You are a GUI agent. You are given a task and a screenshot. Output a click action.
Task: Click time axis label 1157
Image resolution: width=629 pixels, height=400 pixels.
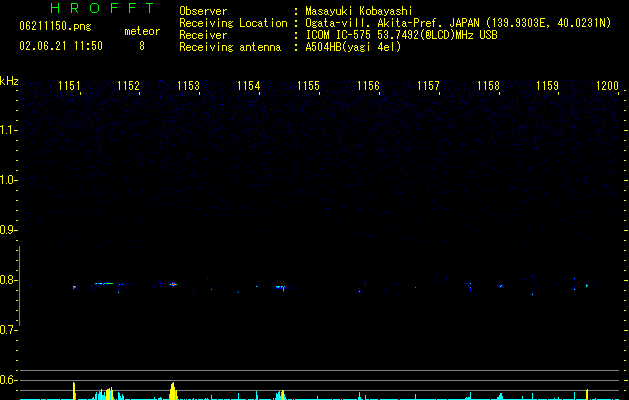(x=428, y=86)
